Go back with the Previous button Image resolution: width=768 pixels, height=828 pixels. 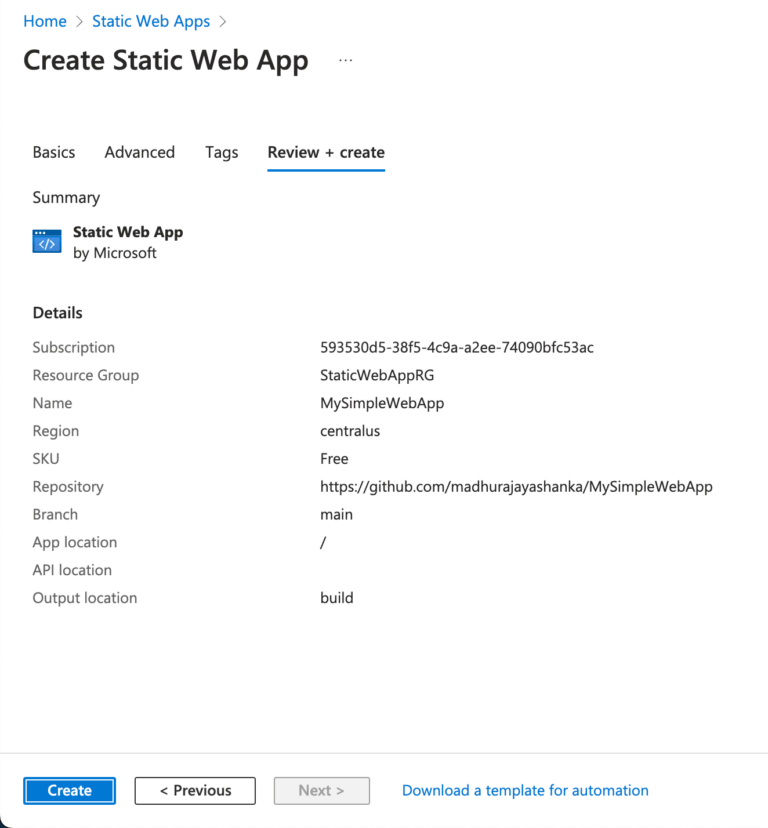coord(195,790)
